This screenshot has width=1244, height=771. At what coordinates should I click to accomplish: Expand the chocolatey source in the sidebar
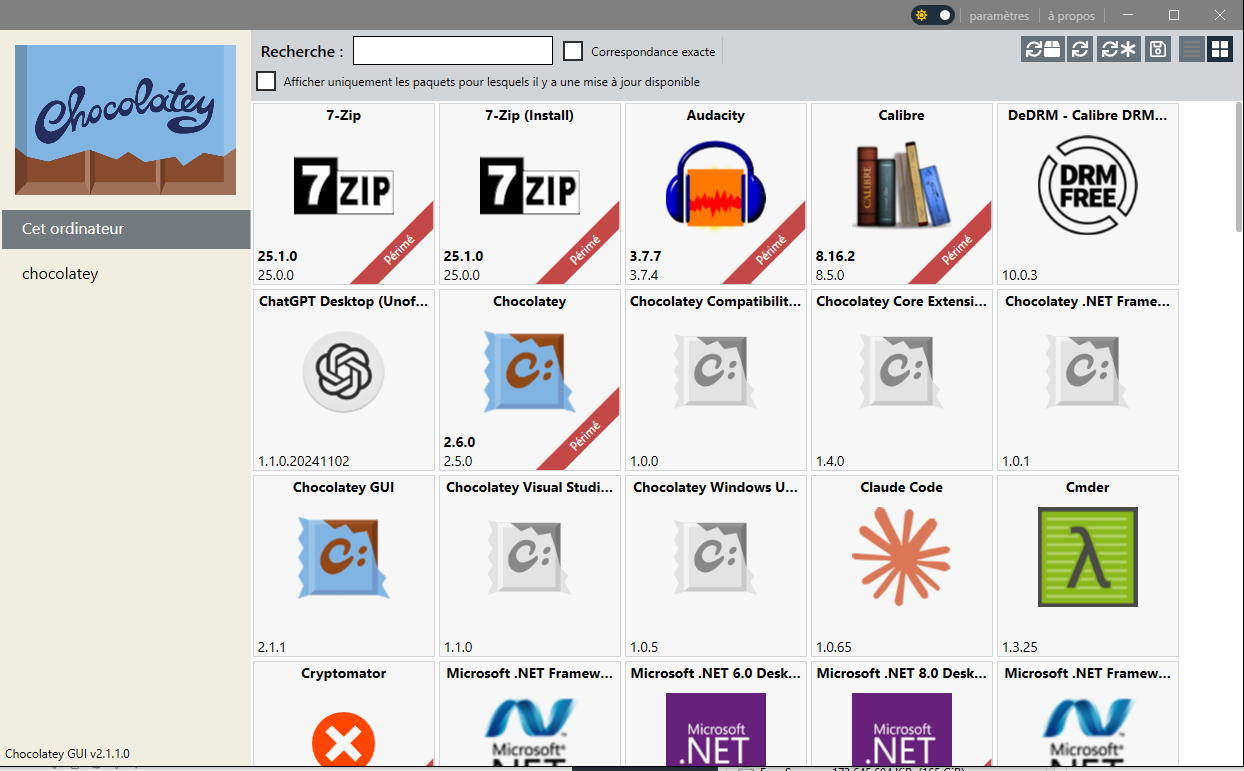click(57, 273)
